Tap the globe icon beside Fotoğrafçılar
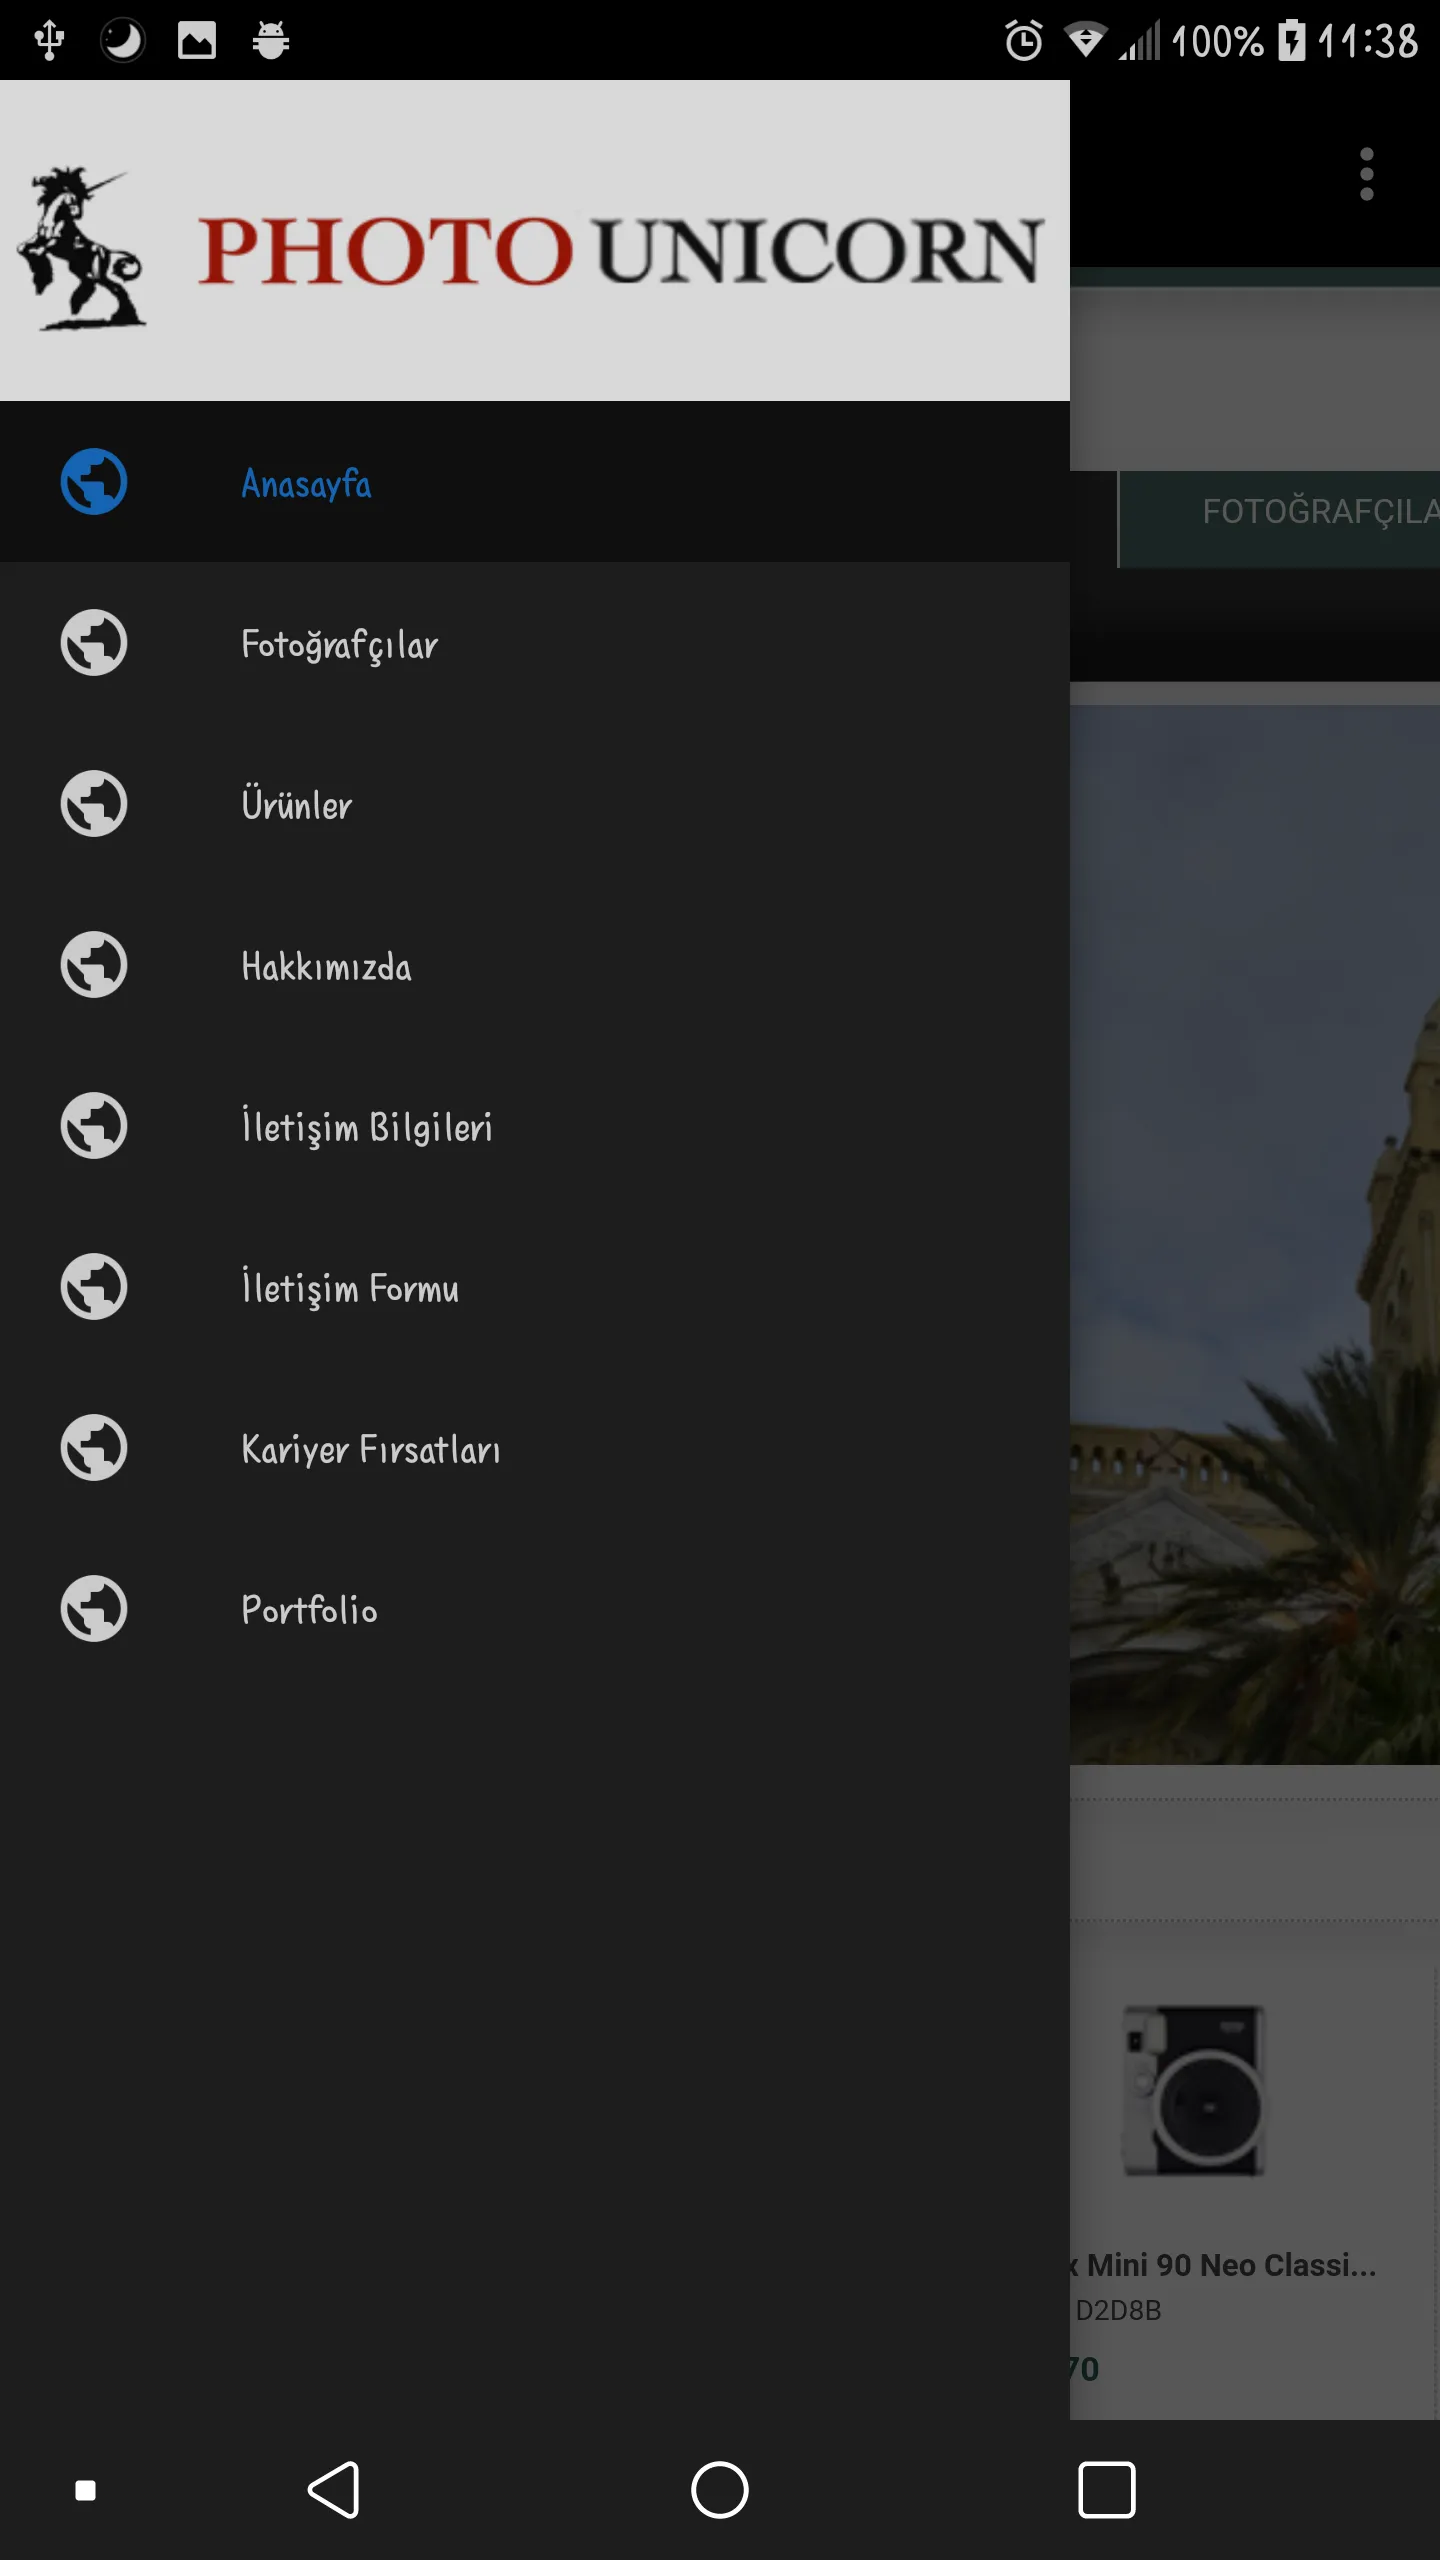The height and width of the screenshot is (2560, 1440). coord(94,643)
